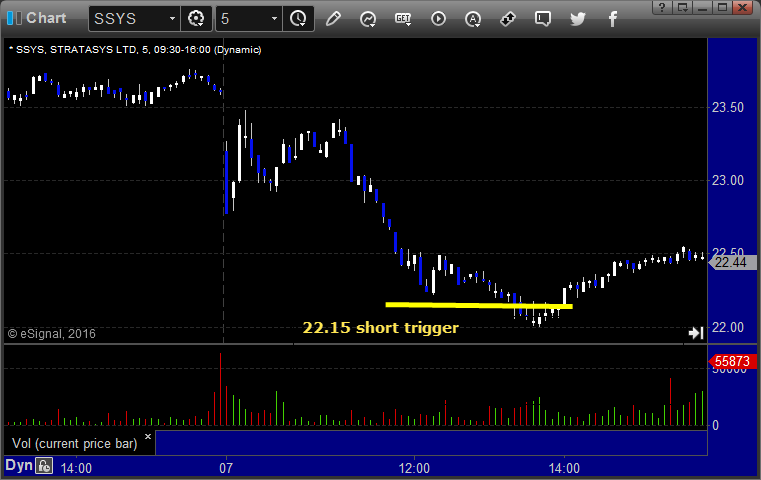The image size is (761, 480).
Task: Click the 0 volume axis label
Action: (715, 426)
